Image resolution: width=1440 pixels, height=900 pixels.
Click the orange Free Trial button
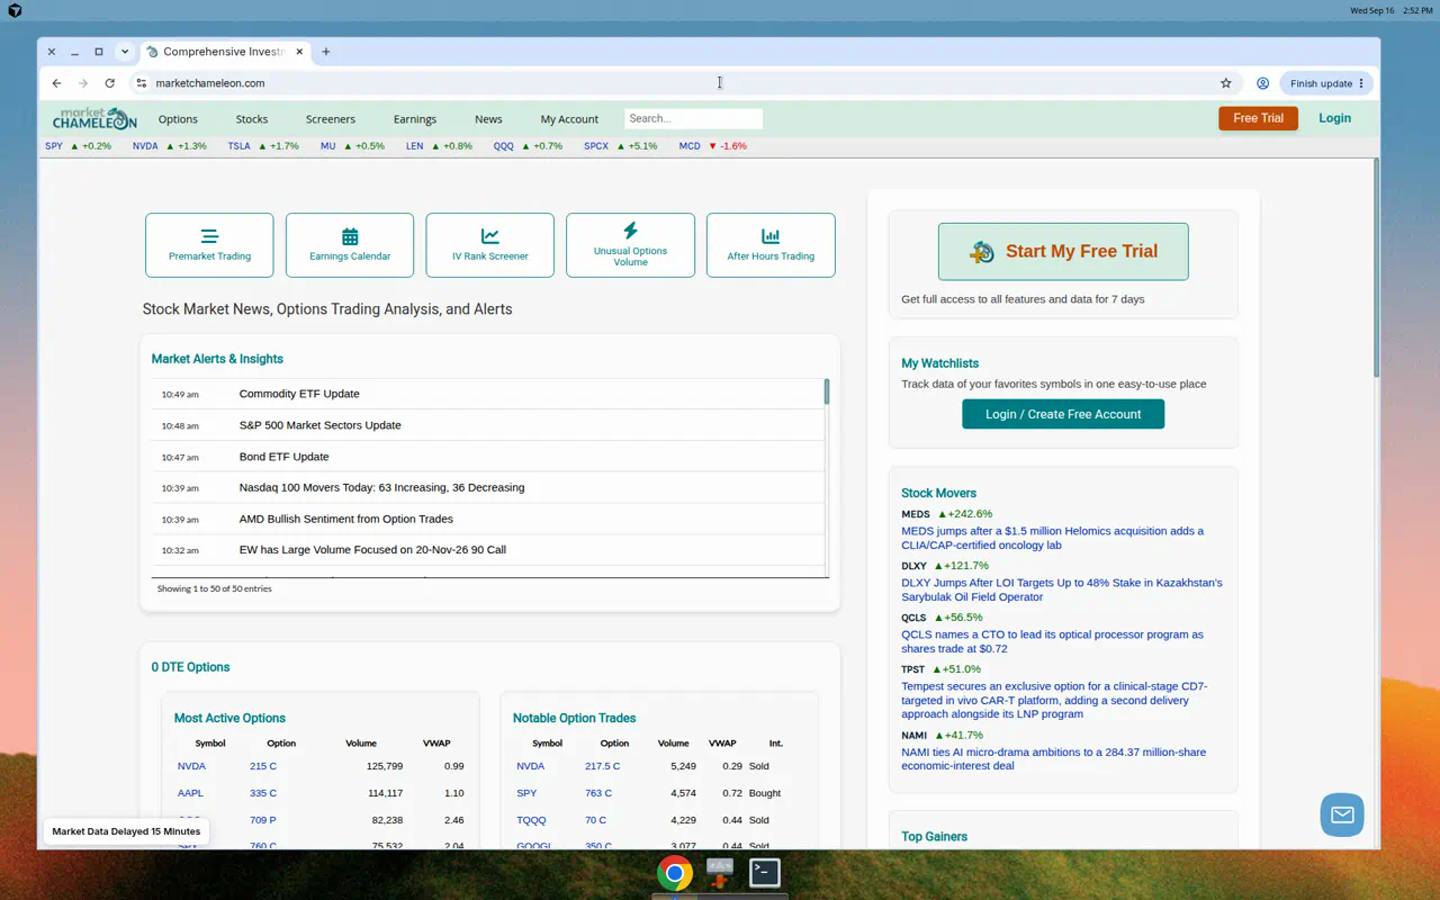(x=1258, y=118)
